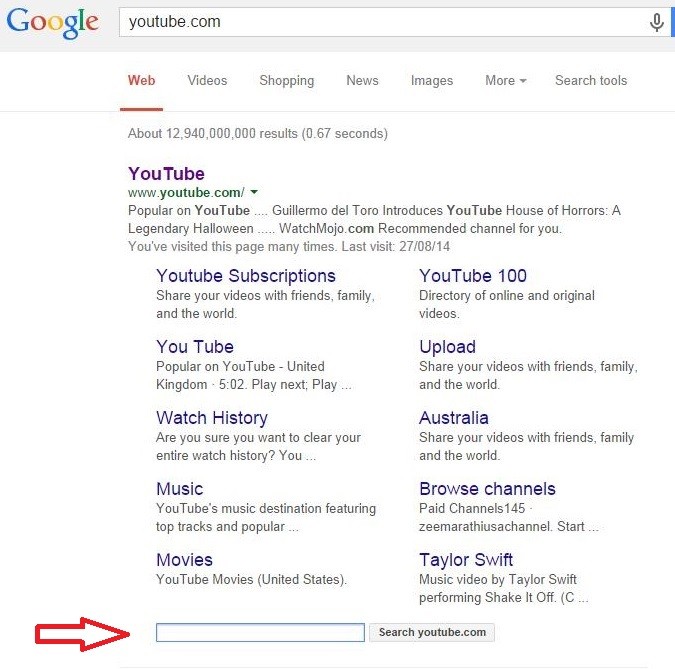Open the Browse channels sitelink

487,489
